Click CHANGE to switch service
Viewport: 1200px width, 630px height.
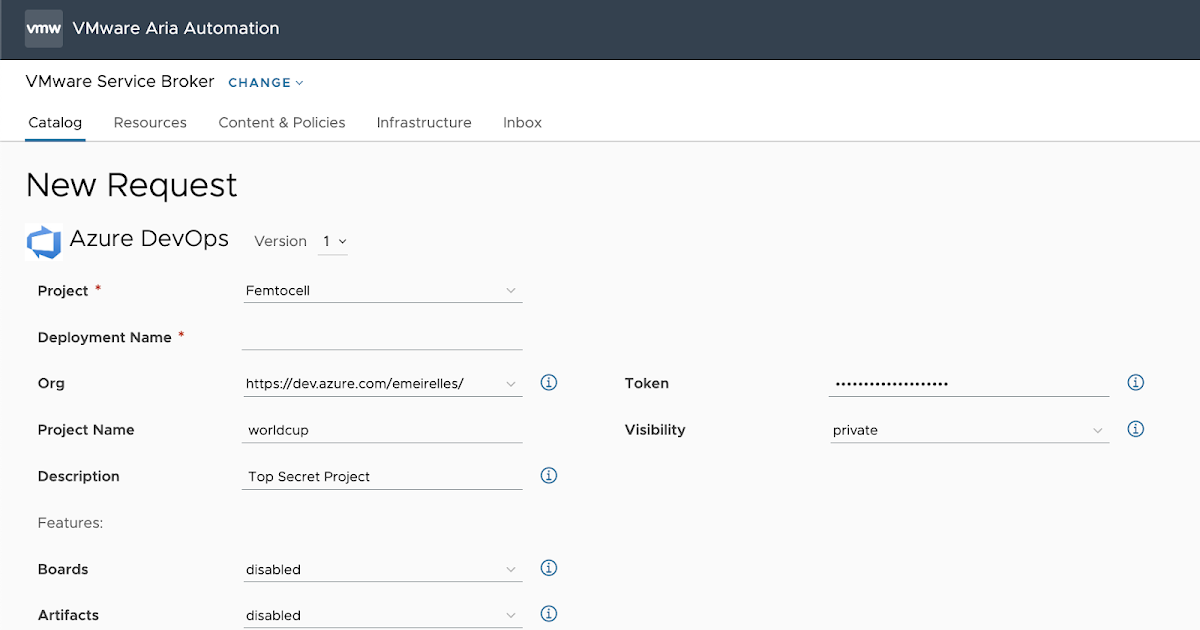point(265,83)
